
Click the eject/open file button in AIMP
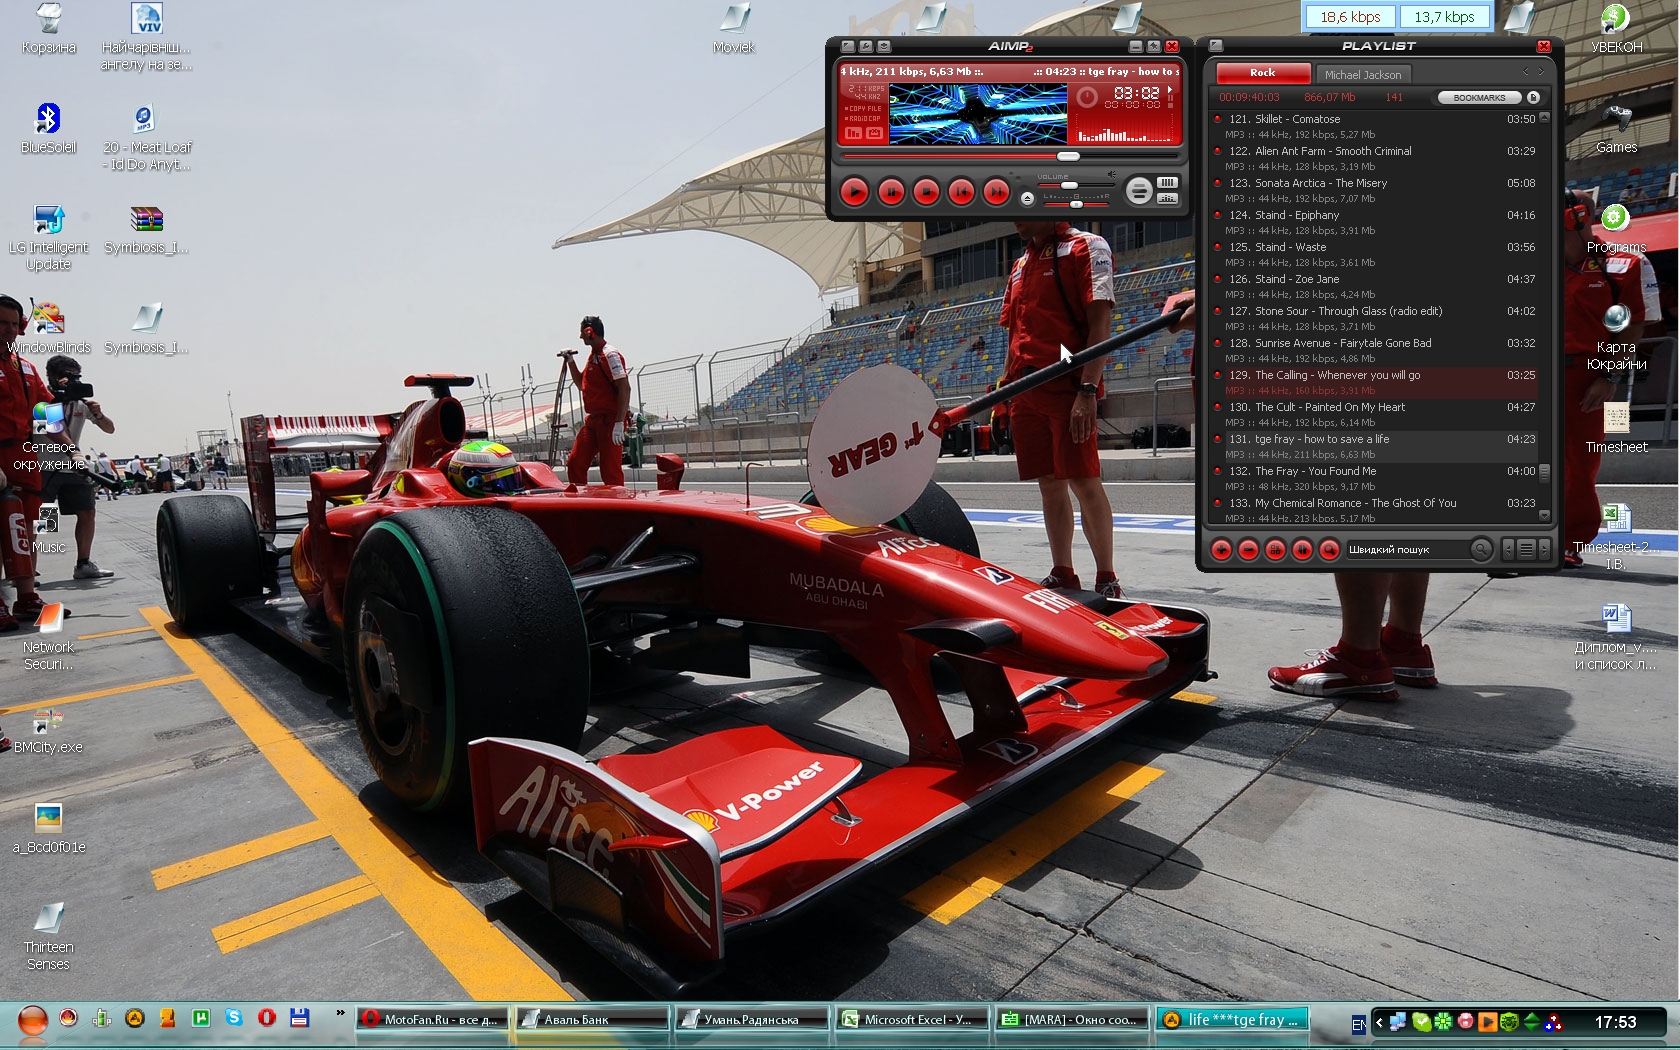click(1027, 199)
